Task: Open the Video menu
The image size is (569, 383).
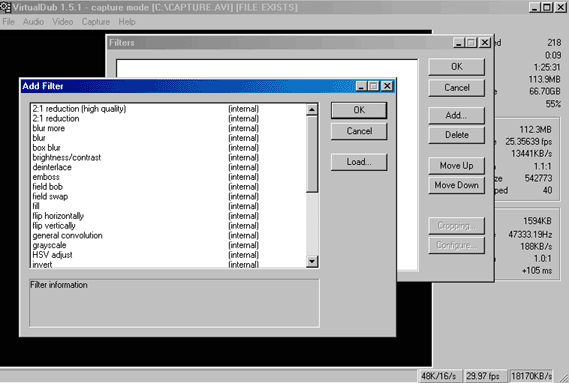Action: pyautogui.click(x=62, y=22)
